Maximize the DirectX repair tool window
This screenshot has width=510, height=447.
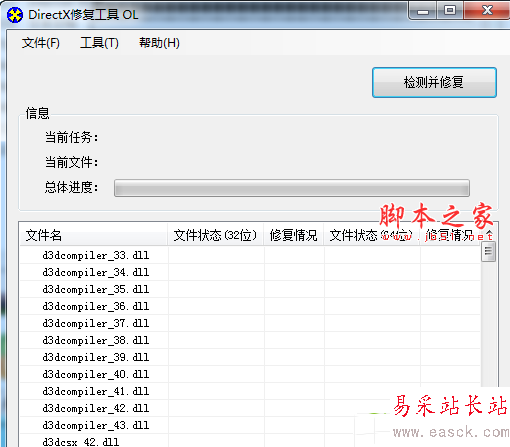[450, 11]
